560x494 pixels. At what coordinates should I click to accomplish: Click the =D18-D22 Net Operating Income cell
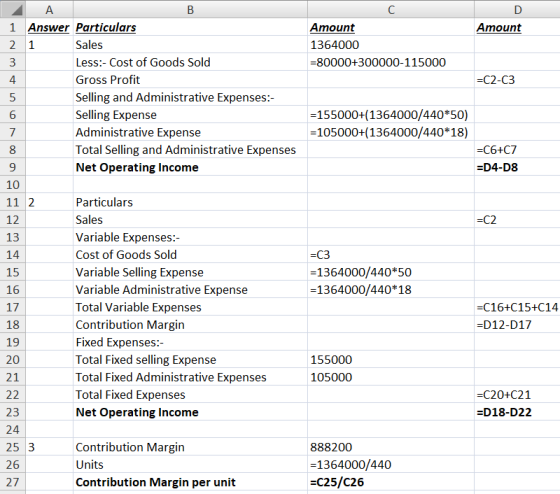coord(518,412)
